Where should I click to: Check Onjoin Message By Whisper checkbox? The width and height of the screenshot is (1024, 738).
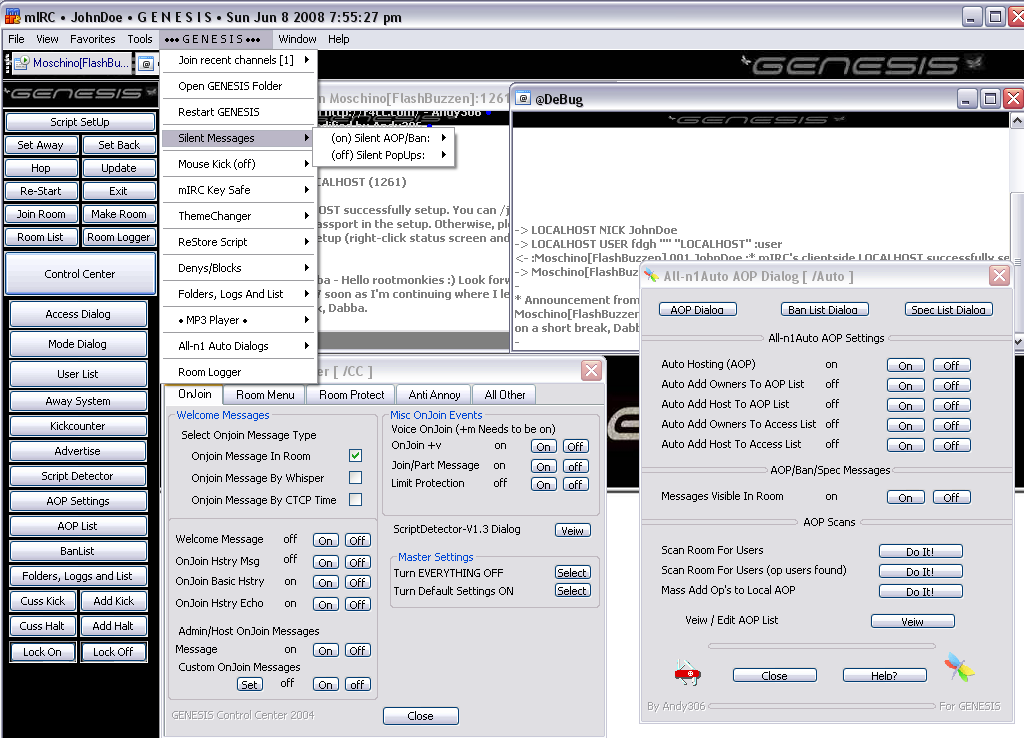click(x=355, y=477)
